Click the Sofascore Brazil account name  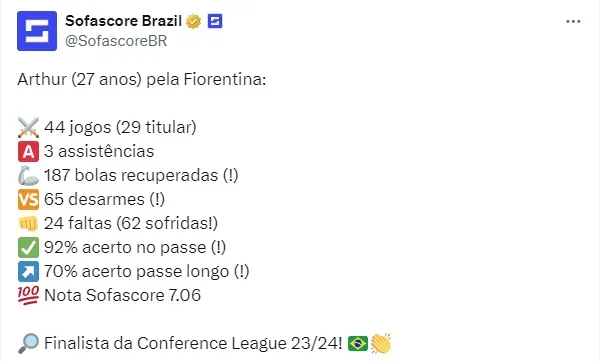click(123, 21)
